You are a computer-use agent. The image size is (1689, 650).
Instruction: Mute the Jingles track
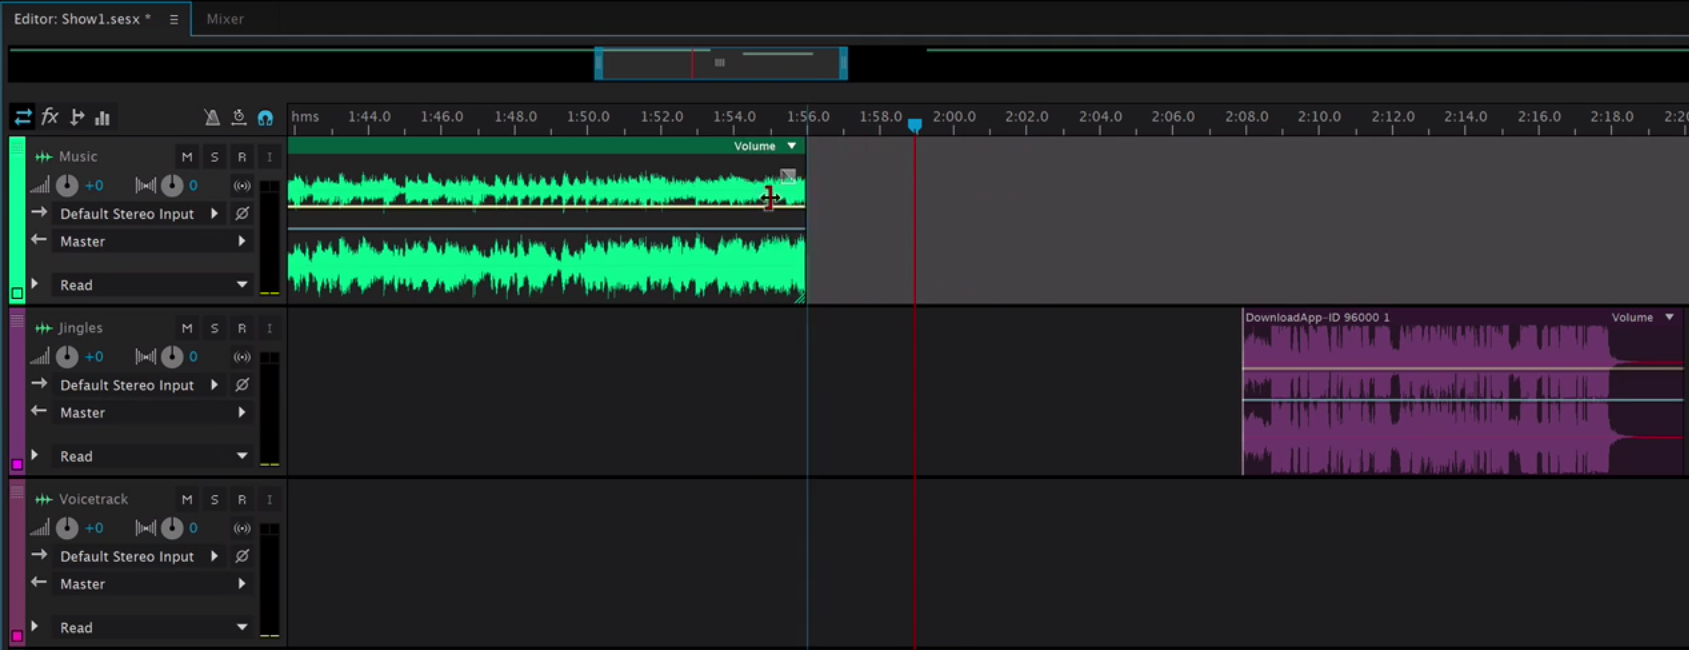187,328
